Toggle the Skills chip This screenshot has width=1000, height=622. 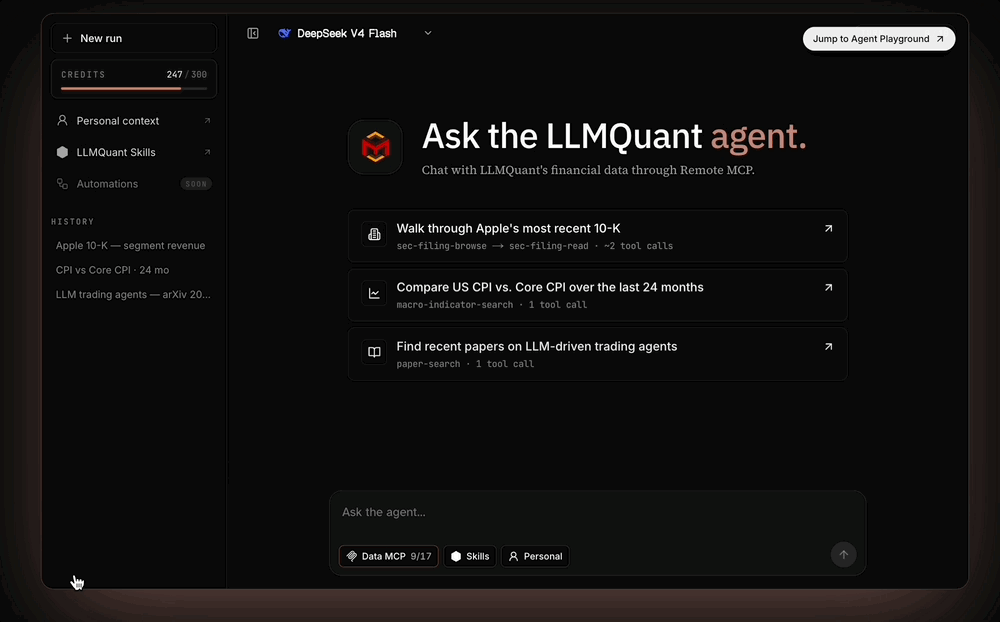(470, 556)
